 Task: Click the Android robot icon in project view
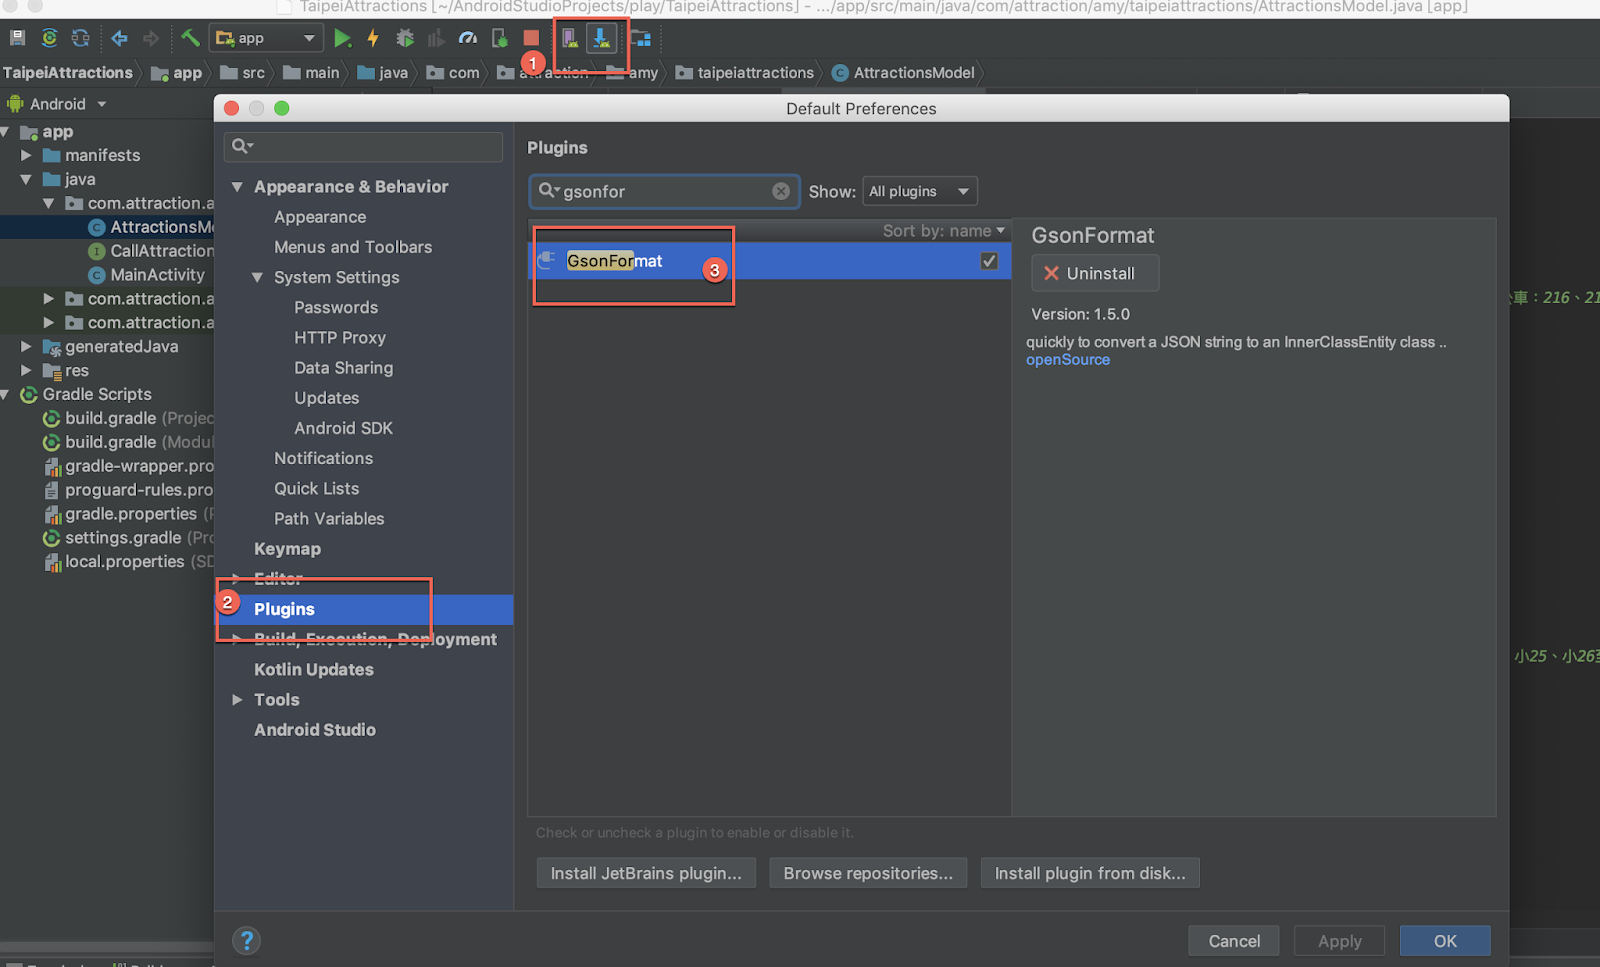(x=15, y=103)
